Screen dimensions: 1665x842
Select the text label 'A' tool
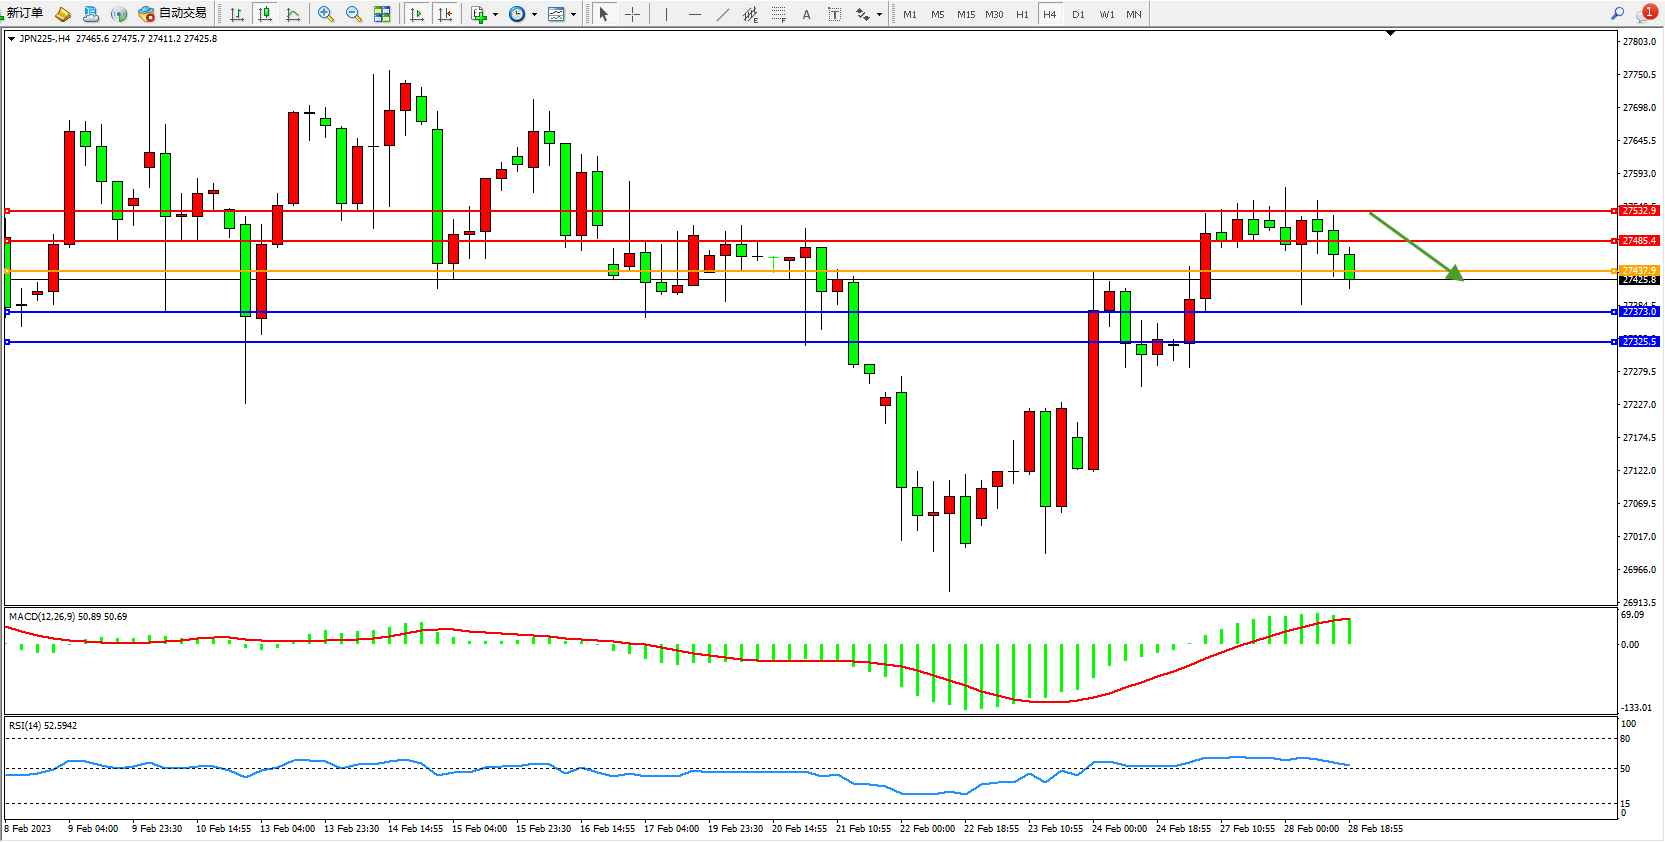pos(806,14)
